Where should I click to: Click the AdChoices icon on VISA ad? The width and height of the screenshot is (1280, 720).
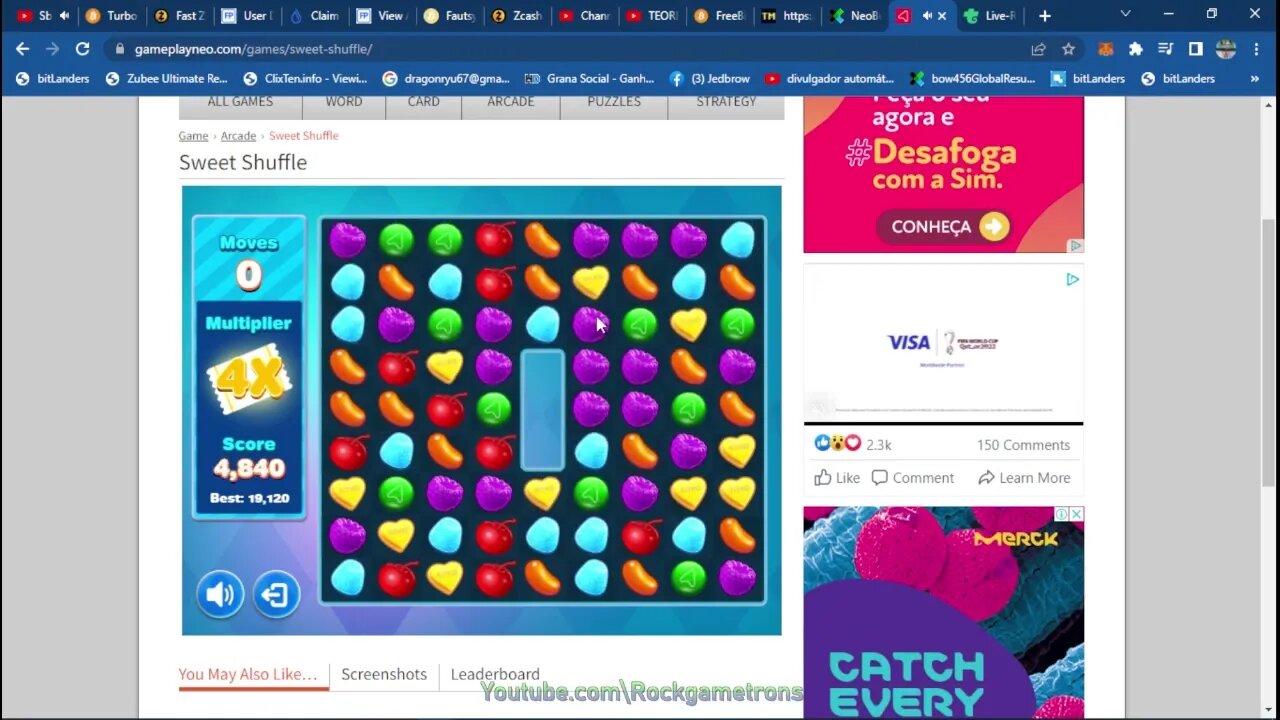pyautogui.click(x=1072, y=280)
